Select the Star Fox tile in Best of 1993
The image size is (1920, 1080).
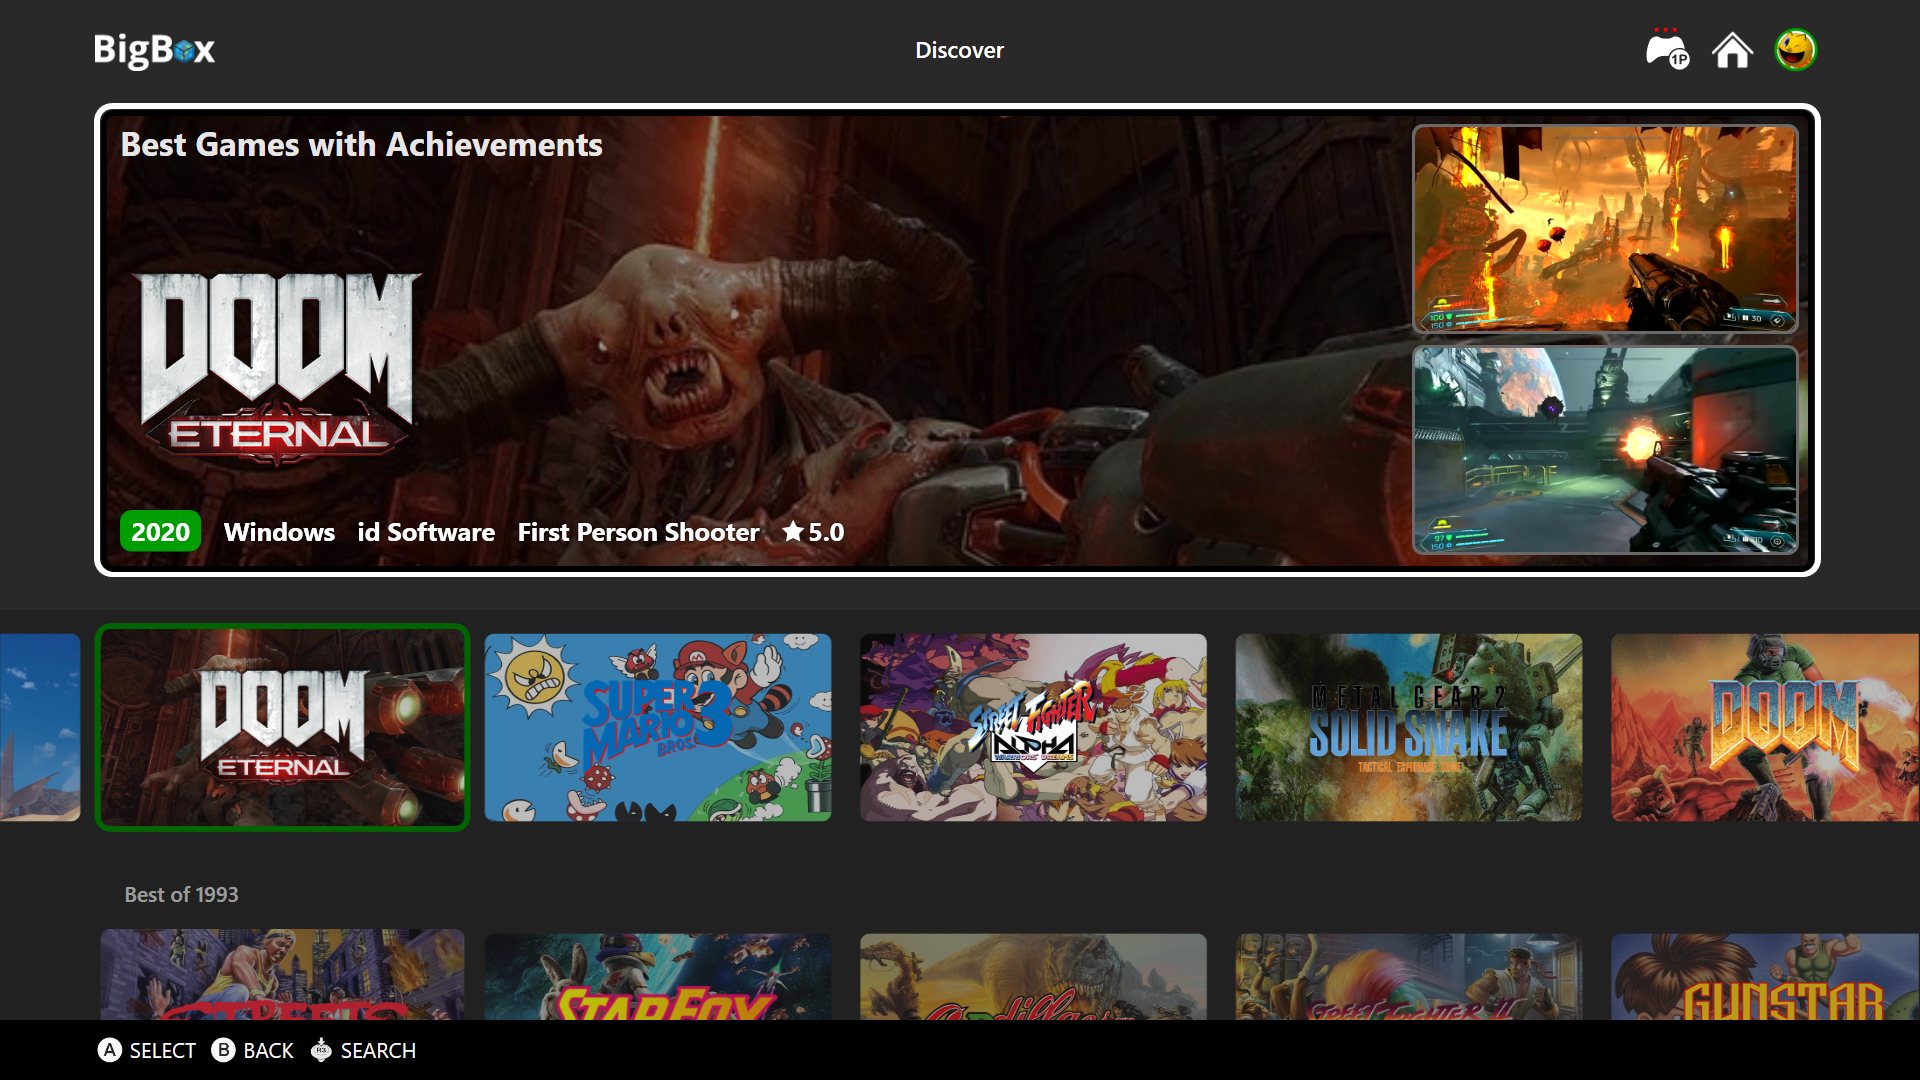click(658, 976)
